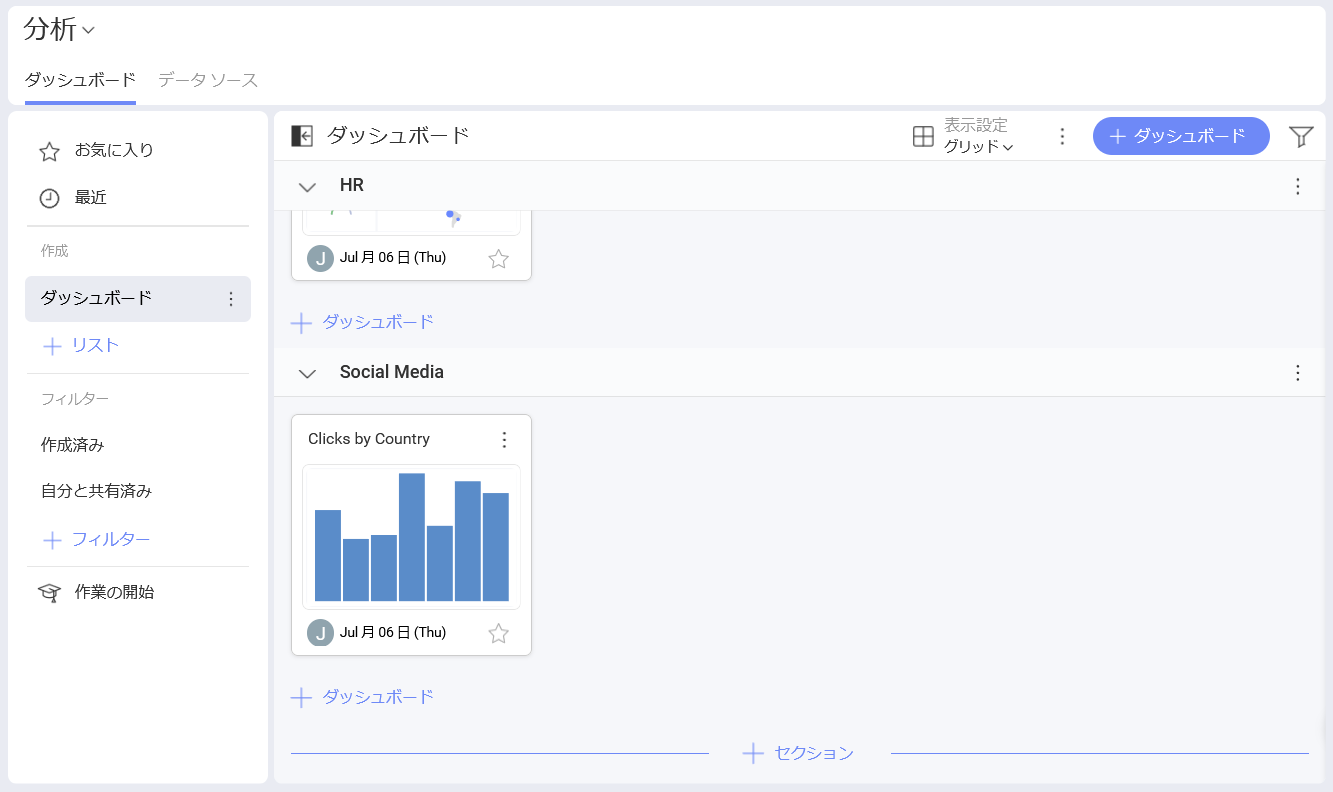
Task: Add dashboard to Social Media section
Action: [362, 697]
